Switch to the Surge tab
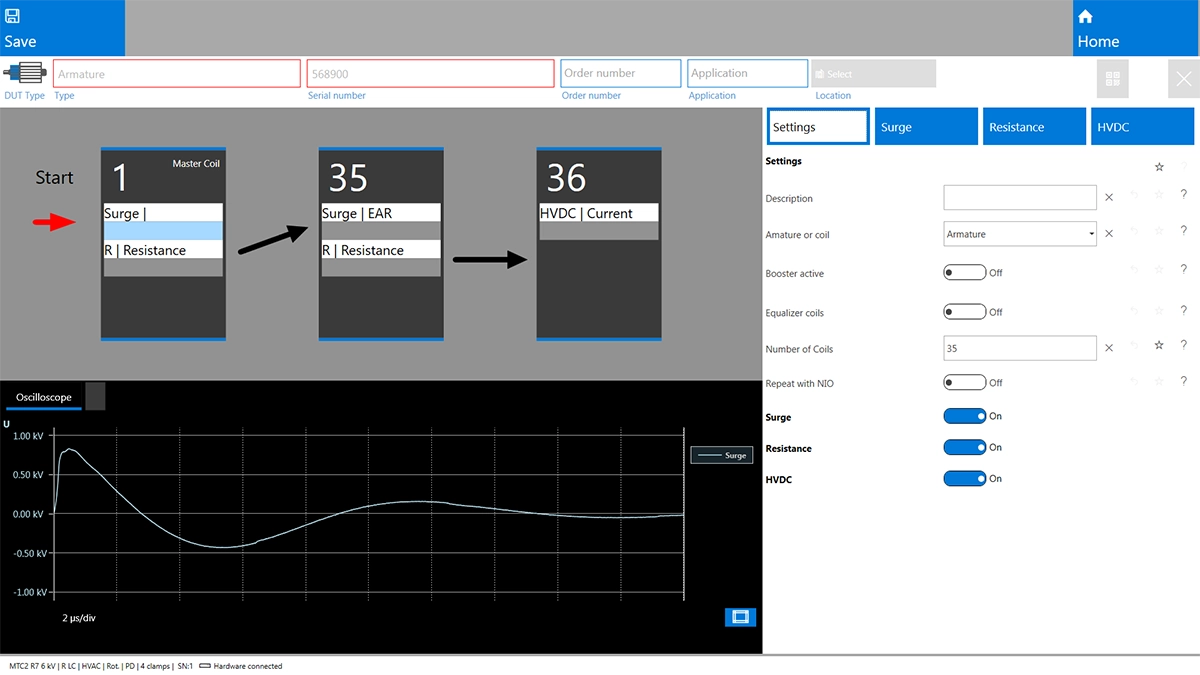Viewport: 1200px width, 675px height. tap(925, 127)
